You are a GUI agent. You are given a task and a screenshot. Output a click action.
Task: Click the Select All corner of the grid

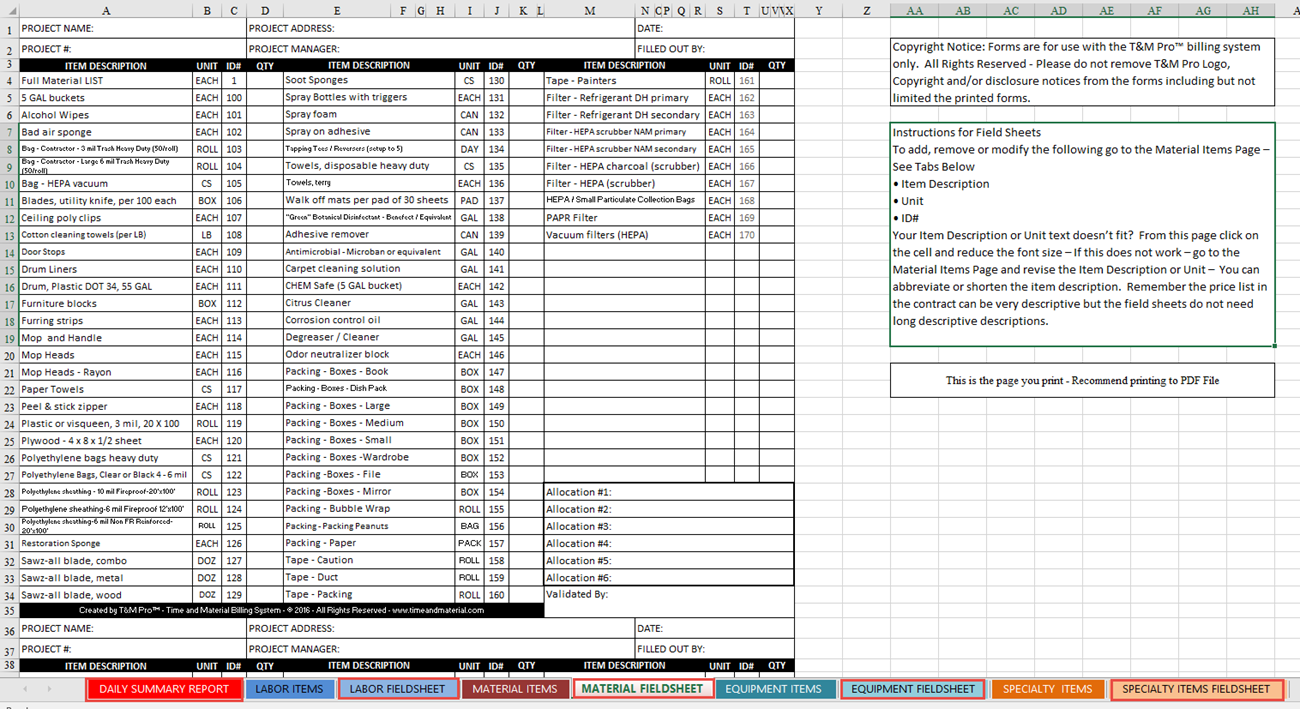[9, 10]
